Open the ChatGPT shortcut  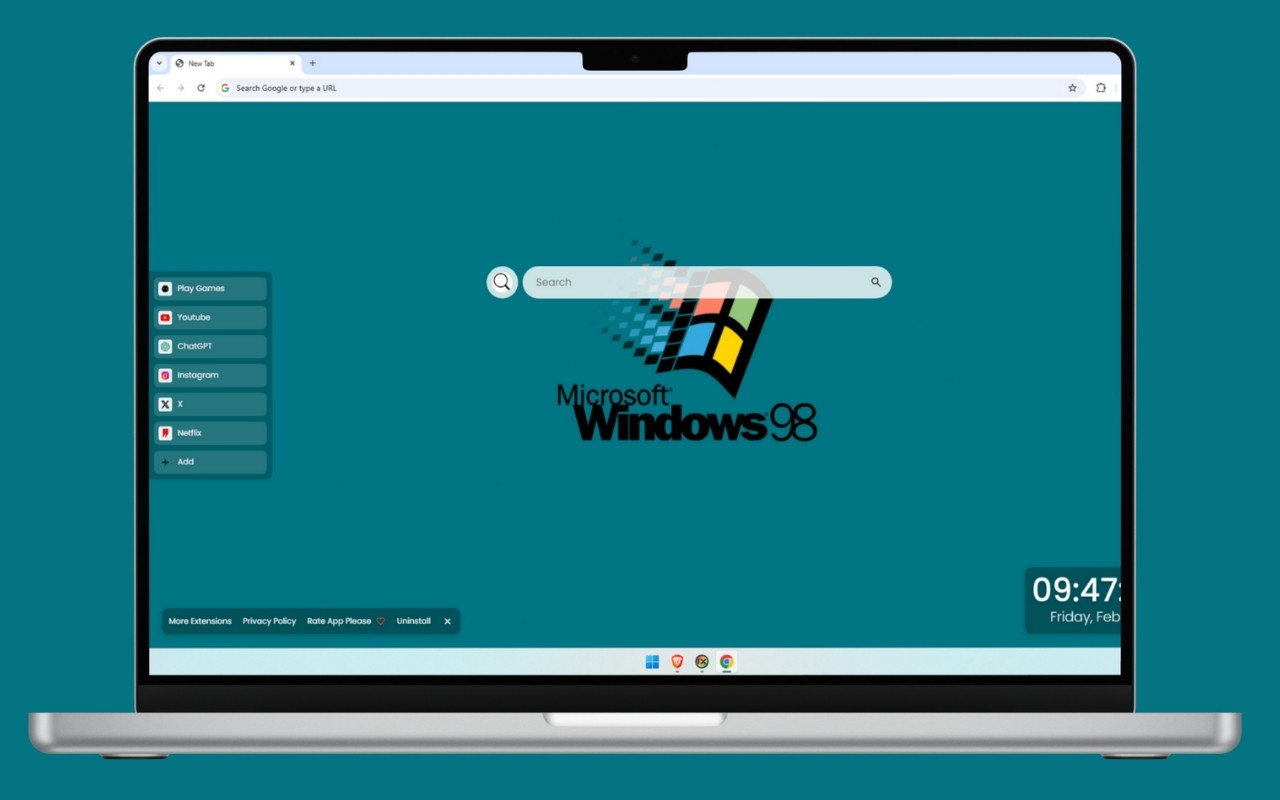[x=210, y=346]
